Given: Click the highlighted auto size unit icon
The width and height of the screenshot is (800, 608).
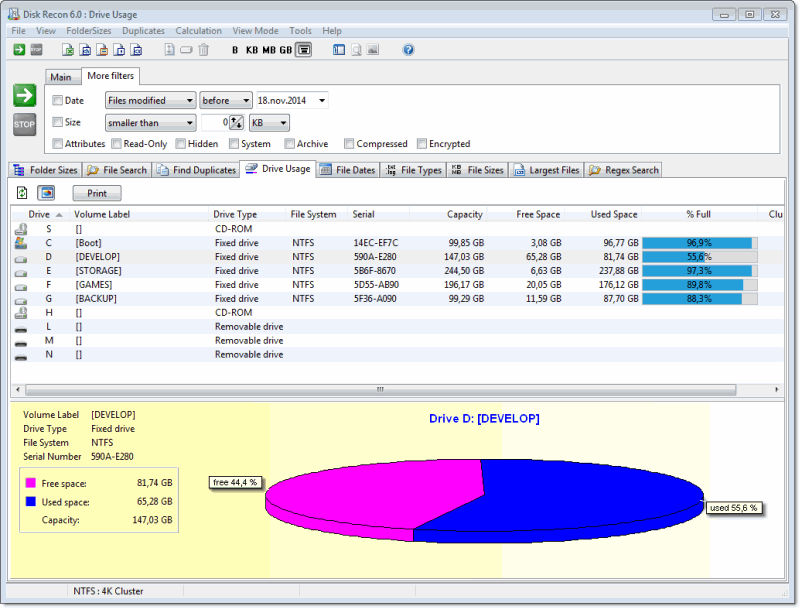Looking at the screenshot, I should (304, 50).
